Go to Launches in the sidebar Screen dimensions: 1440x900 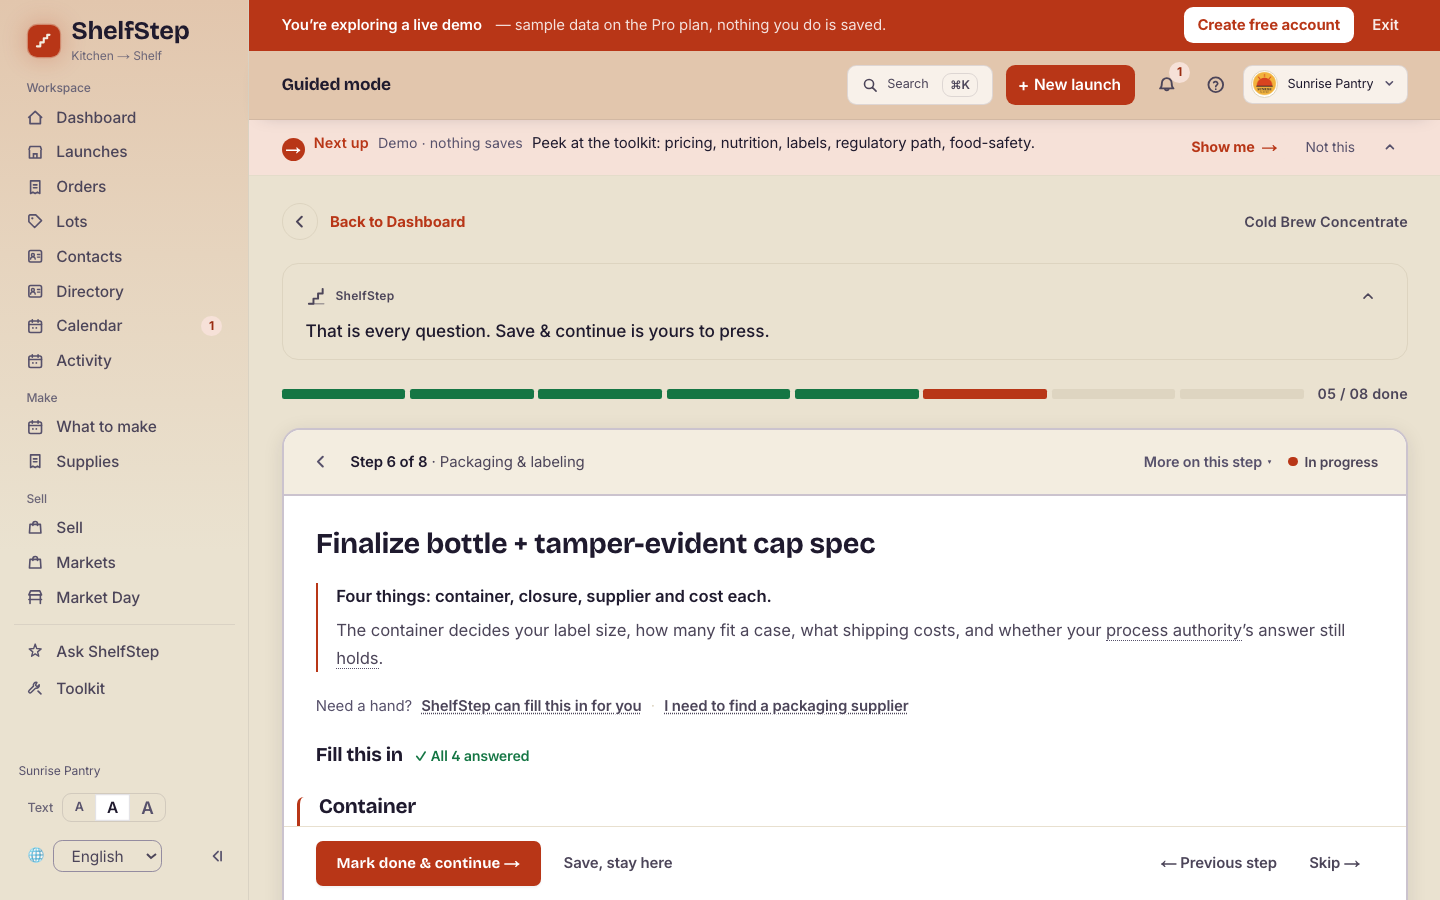point(124,152)
